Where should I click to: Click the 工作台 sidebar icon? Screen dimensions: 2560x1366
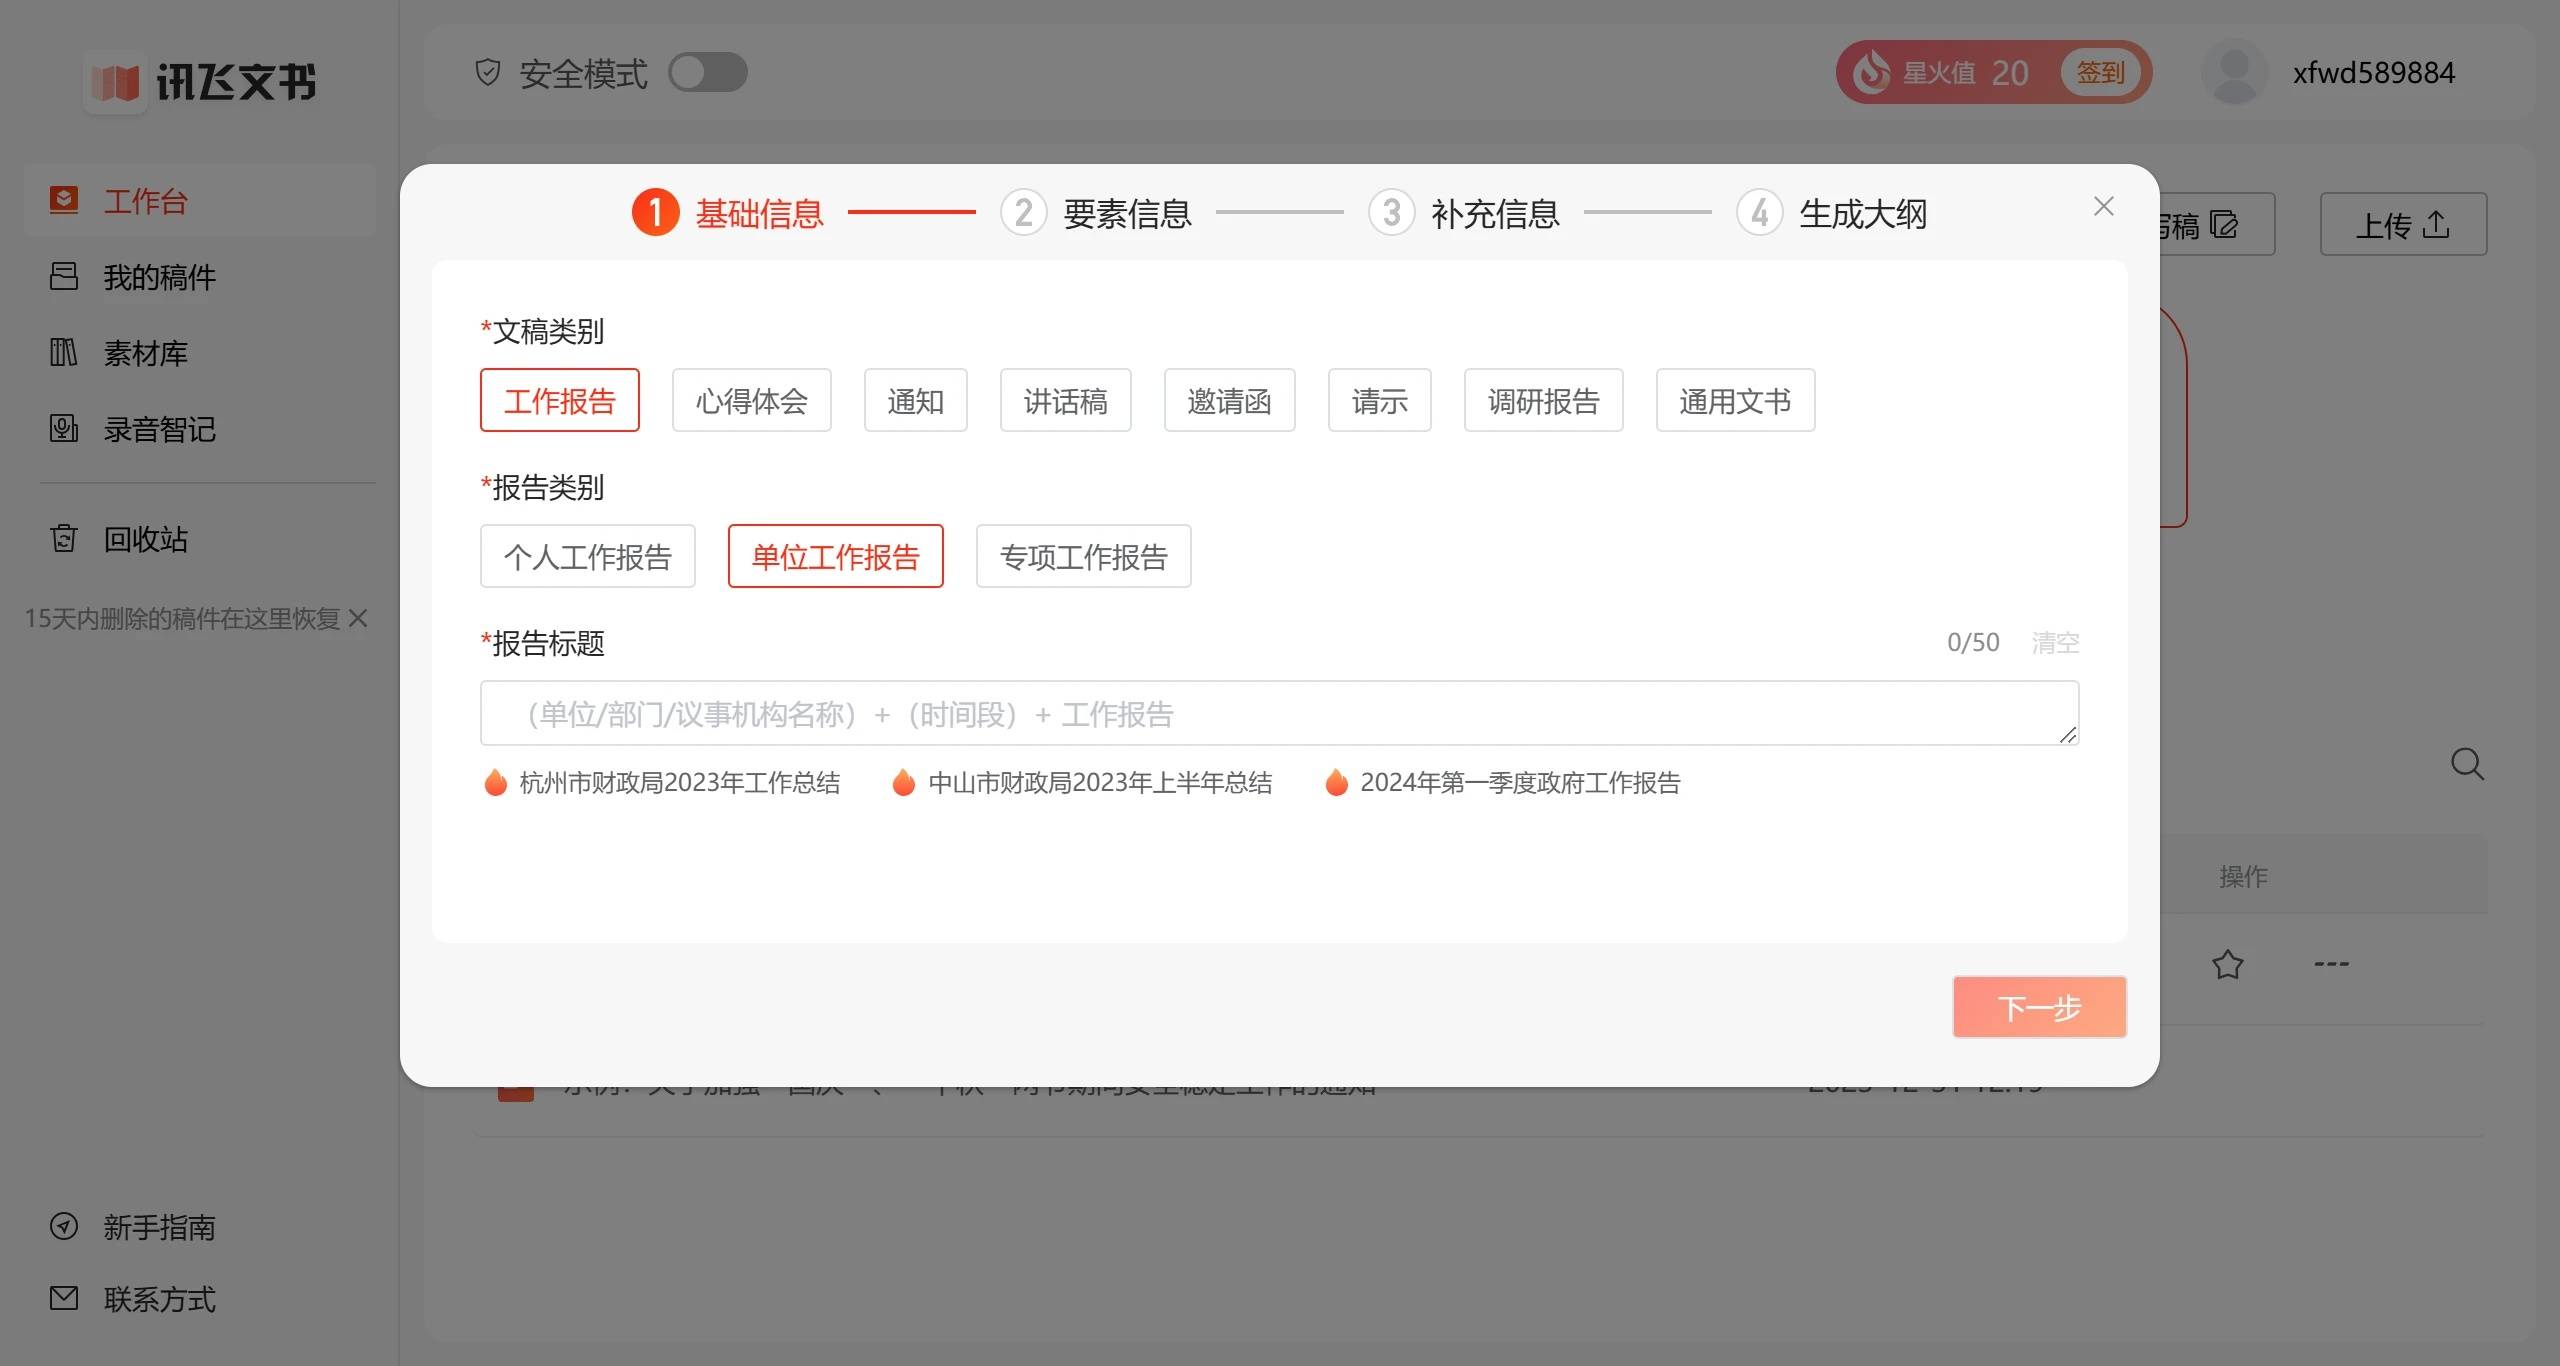pyautogui.click(x=64, y=200)
